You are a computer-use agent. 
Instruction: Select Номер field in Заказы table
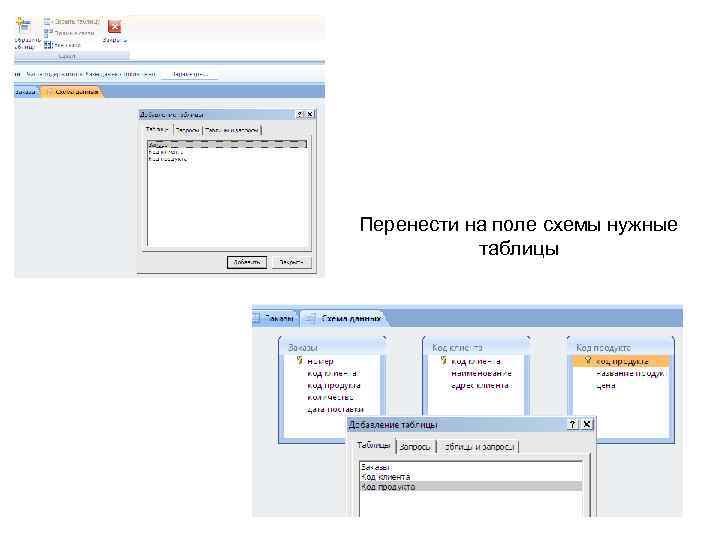[x=320, y=362]
